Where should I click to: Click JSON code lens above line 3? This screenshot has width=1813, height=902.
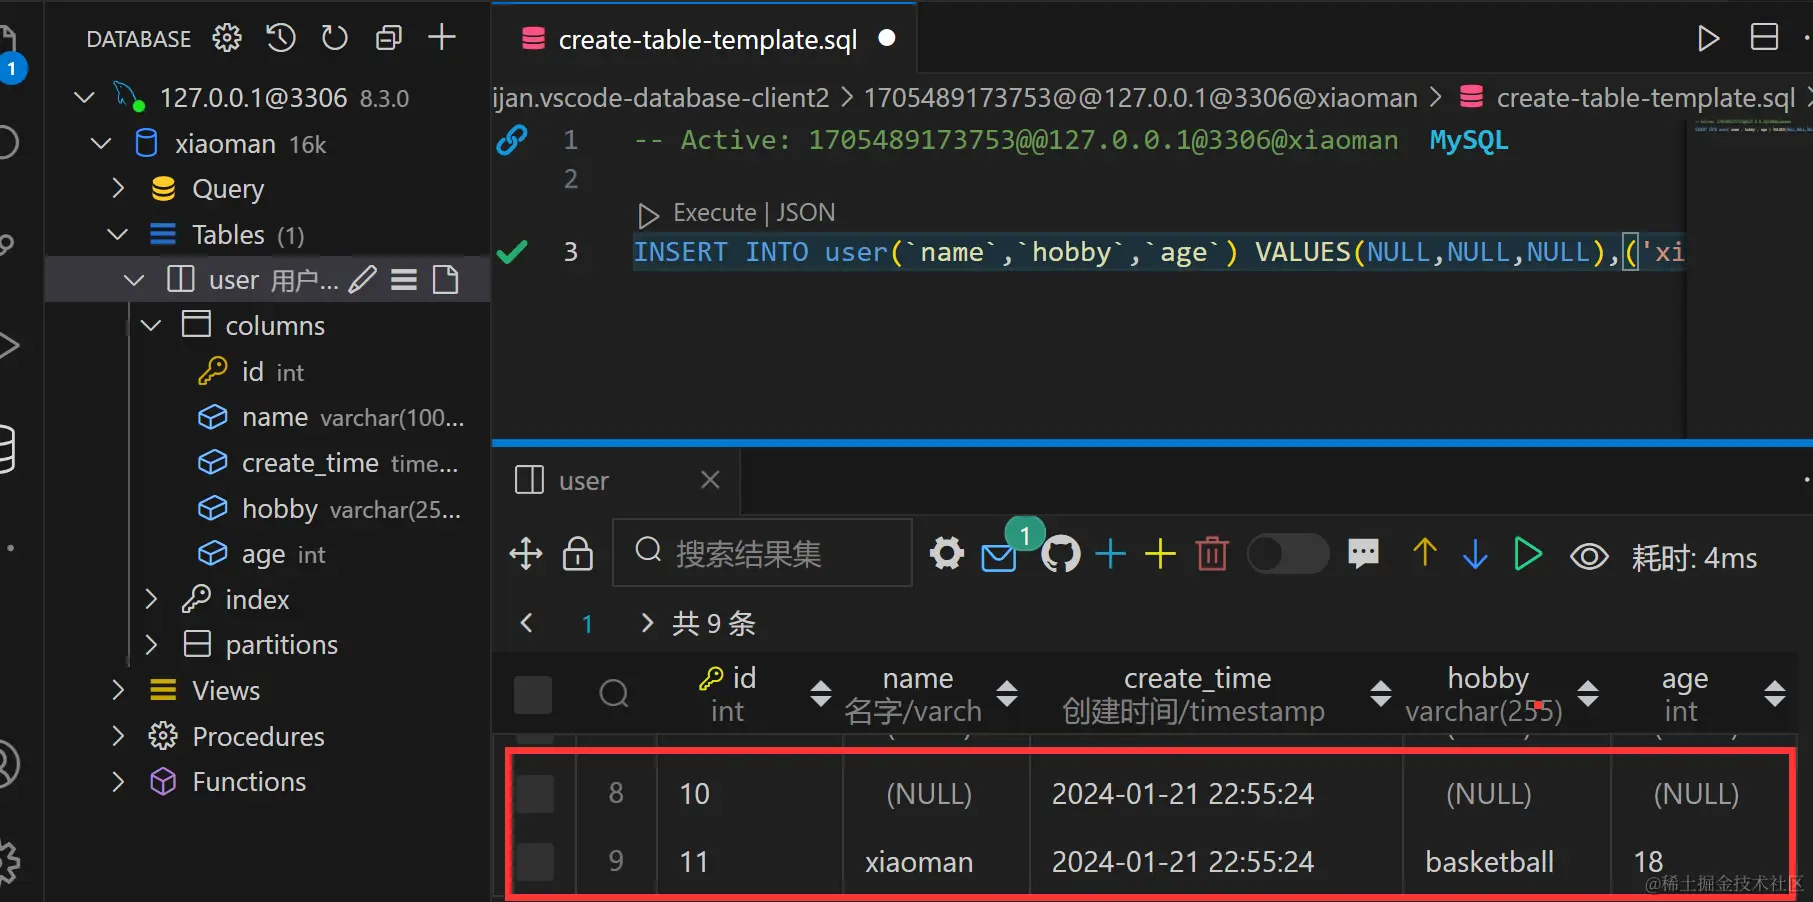[x=805, y=213]
